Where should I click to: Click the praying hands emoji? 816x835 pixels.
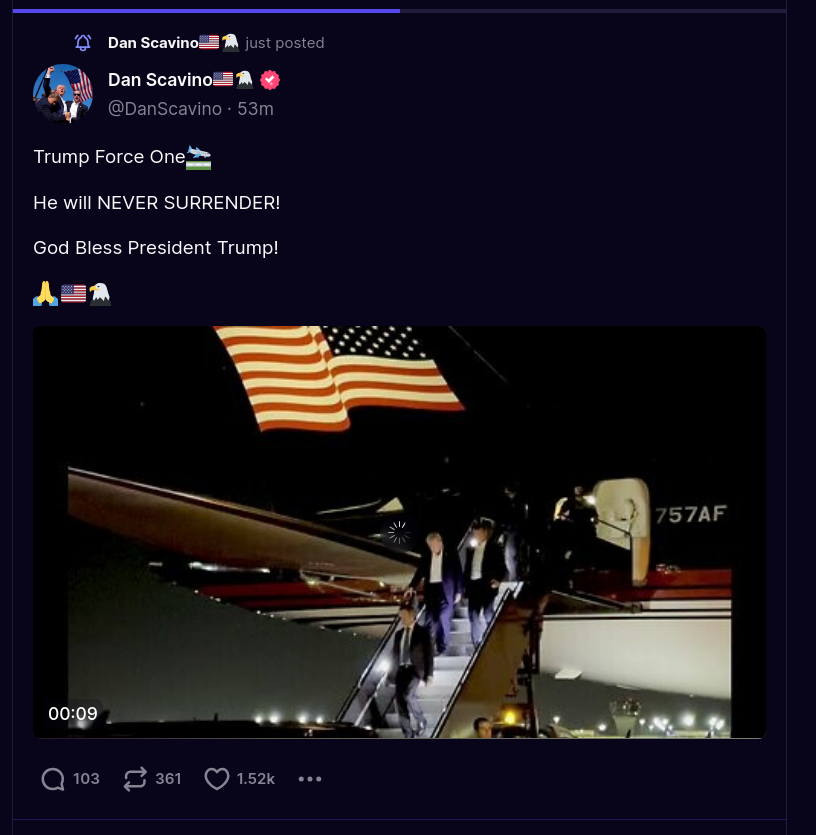pyautogui.click(x=45, y=293)
